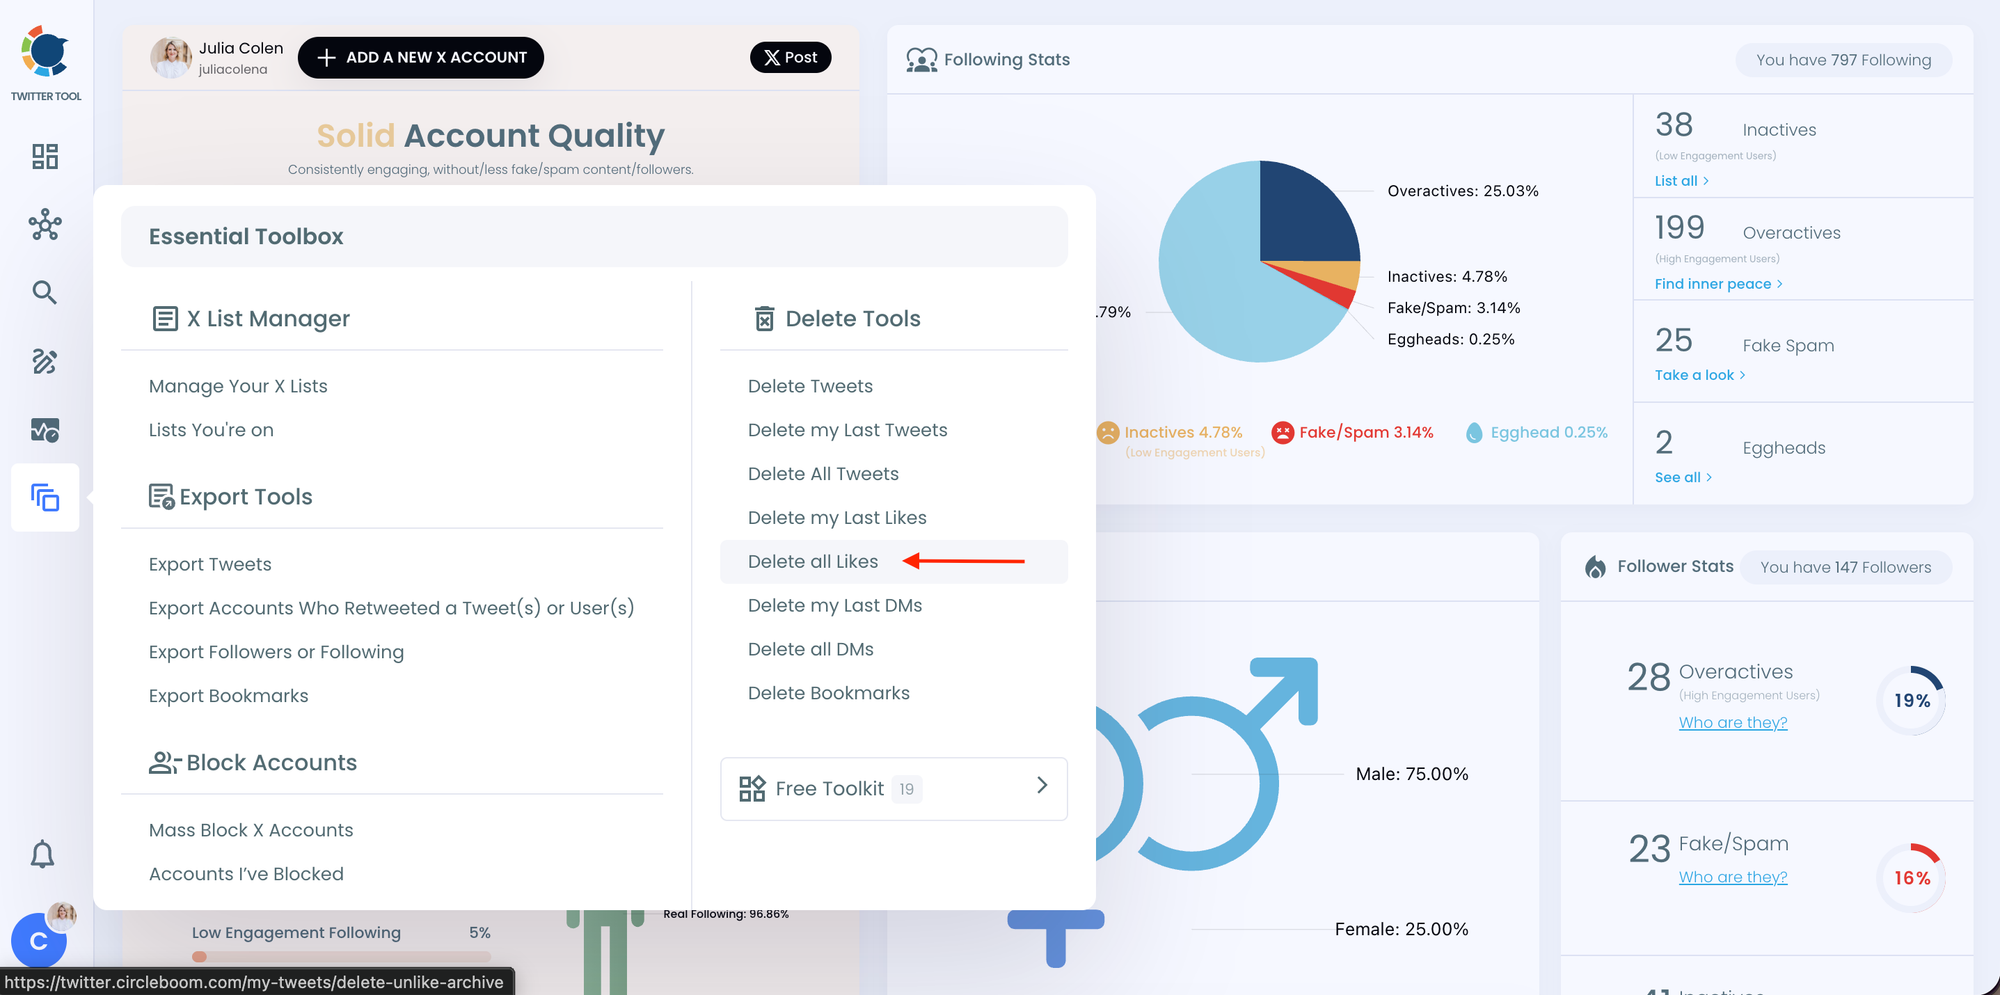Select the network circle icon in sidebar
This screenshot has height=995, width=2000.
pyautogui.click(x=45, y=225)
